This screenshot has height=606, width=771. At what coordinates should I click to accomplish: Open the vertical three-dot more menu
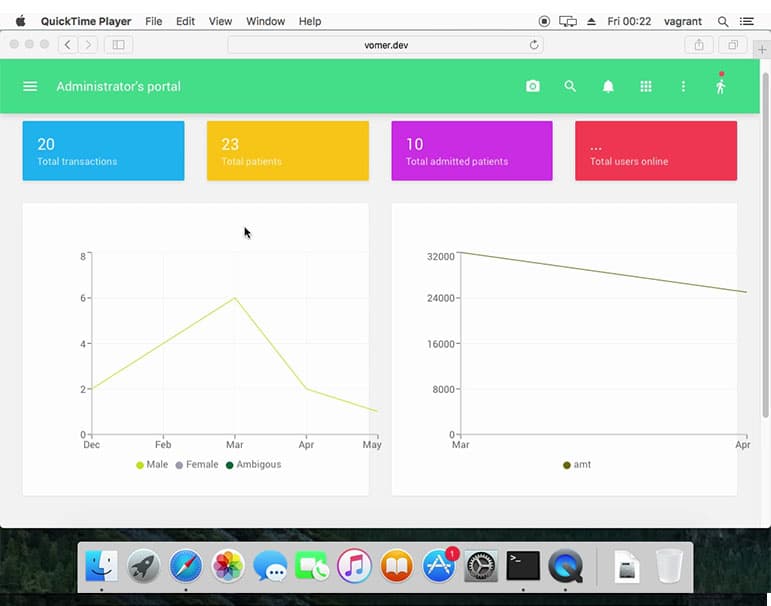pyautogui.click(x=683, y=87)
